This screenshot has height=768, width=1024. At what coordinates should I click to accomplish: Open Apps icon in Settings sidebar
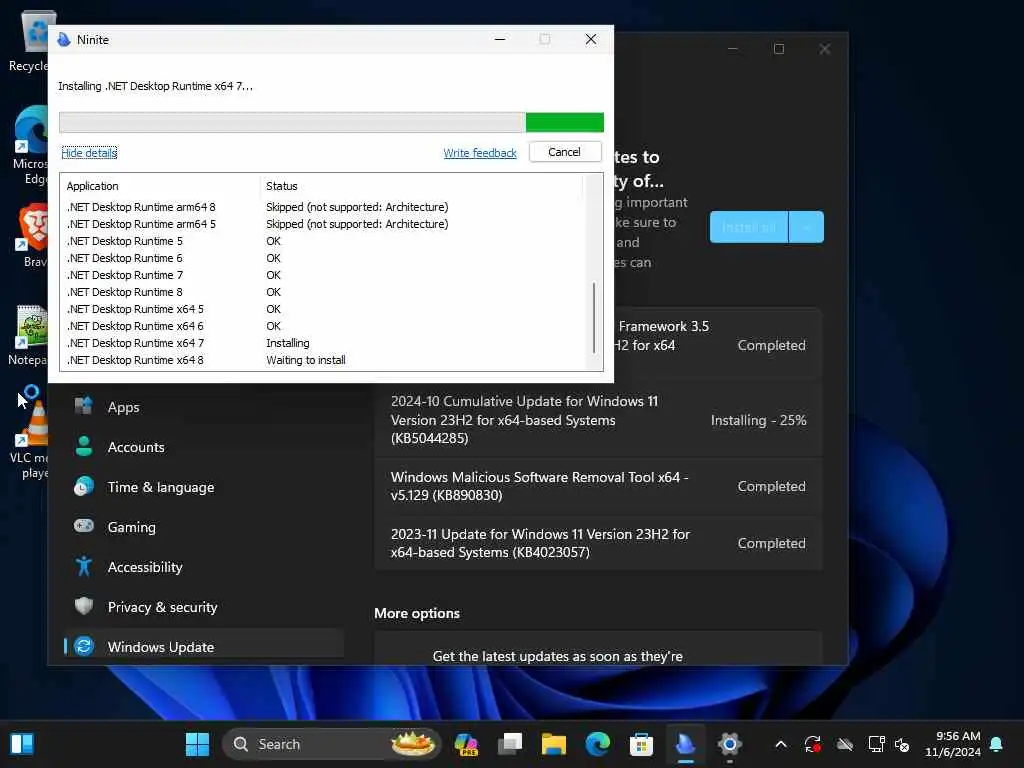(84, 406)
